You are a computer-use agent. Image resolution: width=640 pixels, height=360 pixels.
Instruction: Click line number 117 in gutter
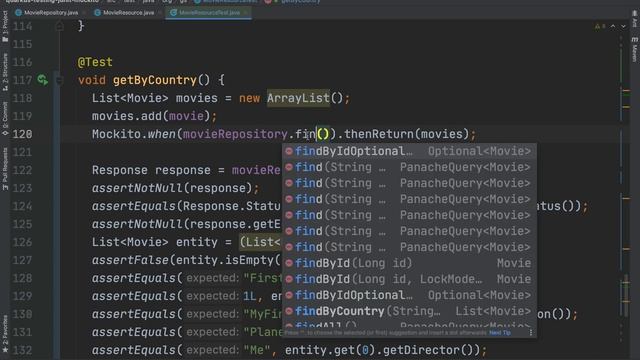tap(22, 80)
